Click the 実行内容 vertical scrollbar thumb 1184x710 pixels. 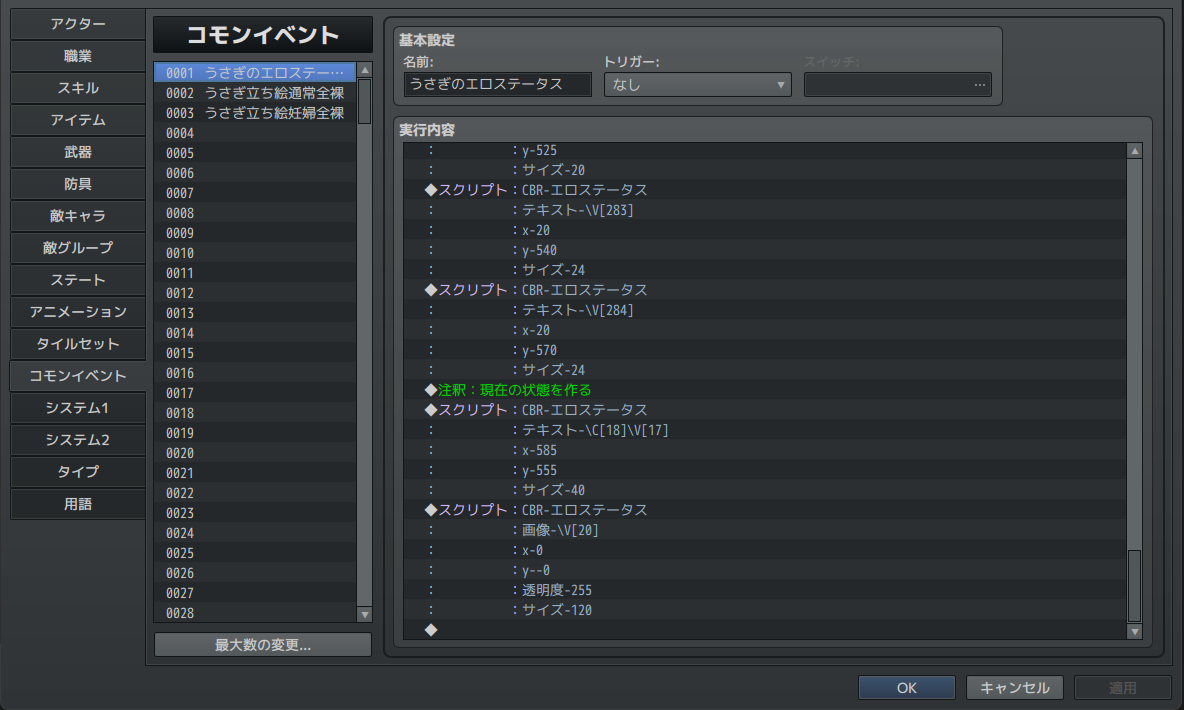tap(1134, 585)
